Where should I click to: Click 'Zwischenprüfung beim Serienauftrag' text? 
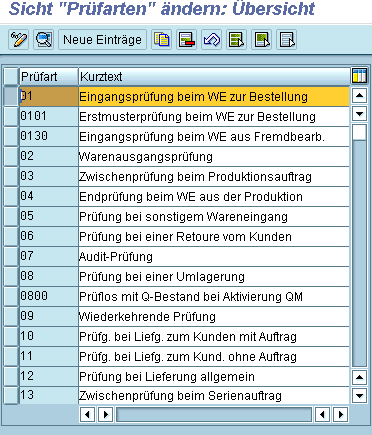[x=180, y=396]
